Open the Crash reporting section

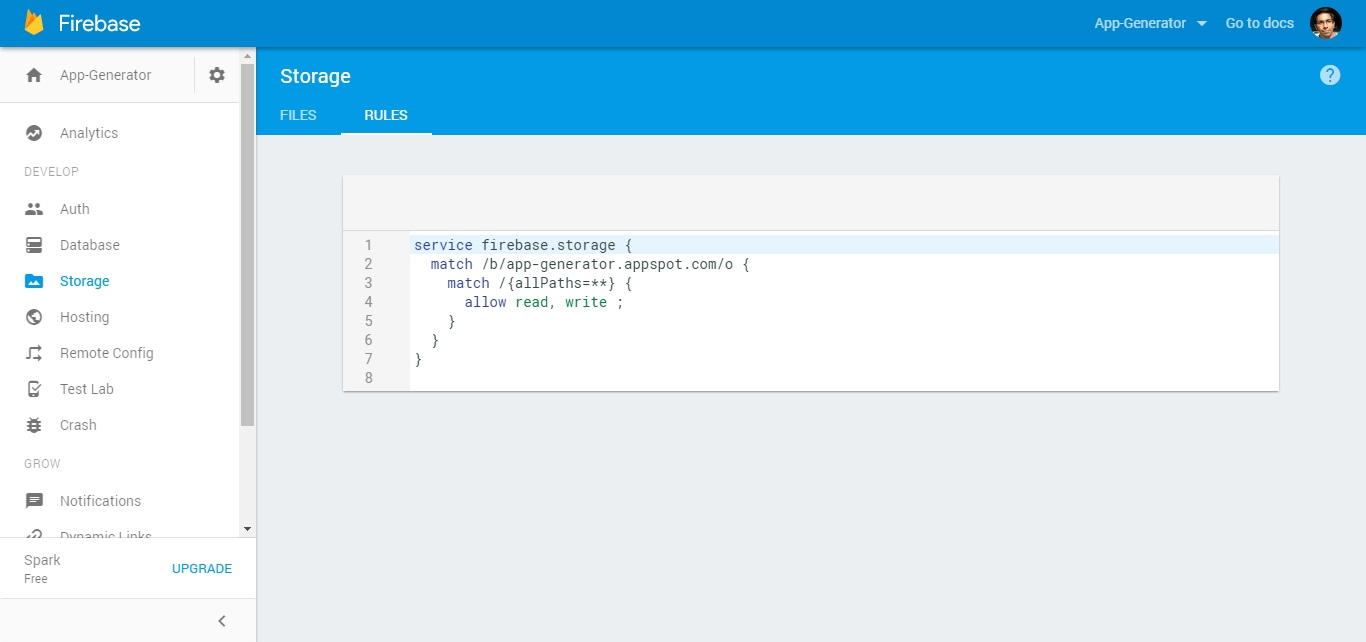(x=79, y=424)
